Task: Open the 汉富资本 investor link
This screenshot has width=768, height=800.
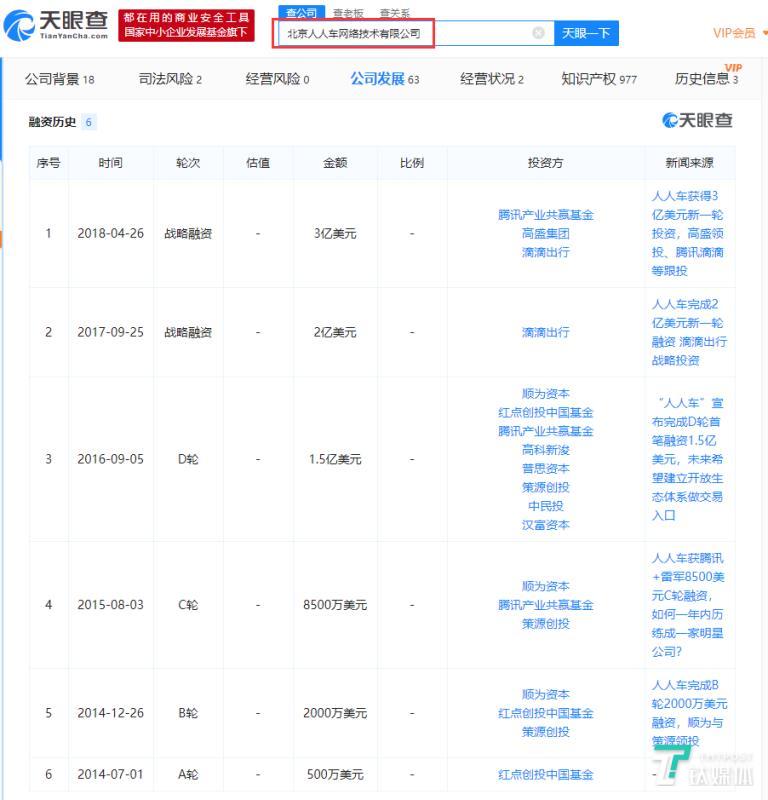Action: [546, 524]
